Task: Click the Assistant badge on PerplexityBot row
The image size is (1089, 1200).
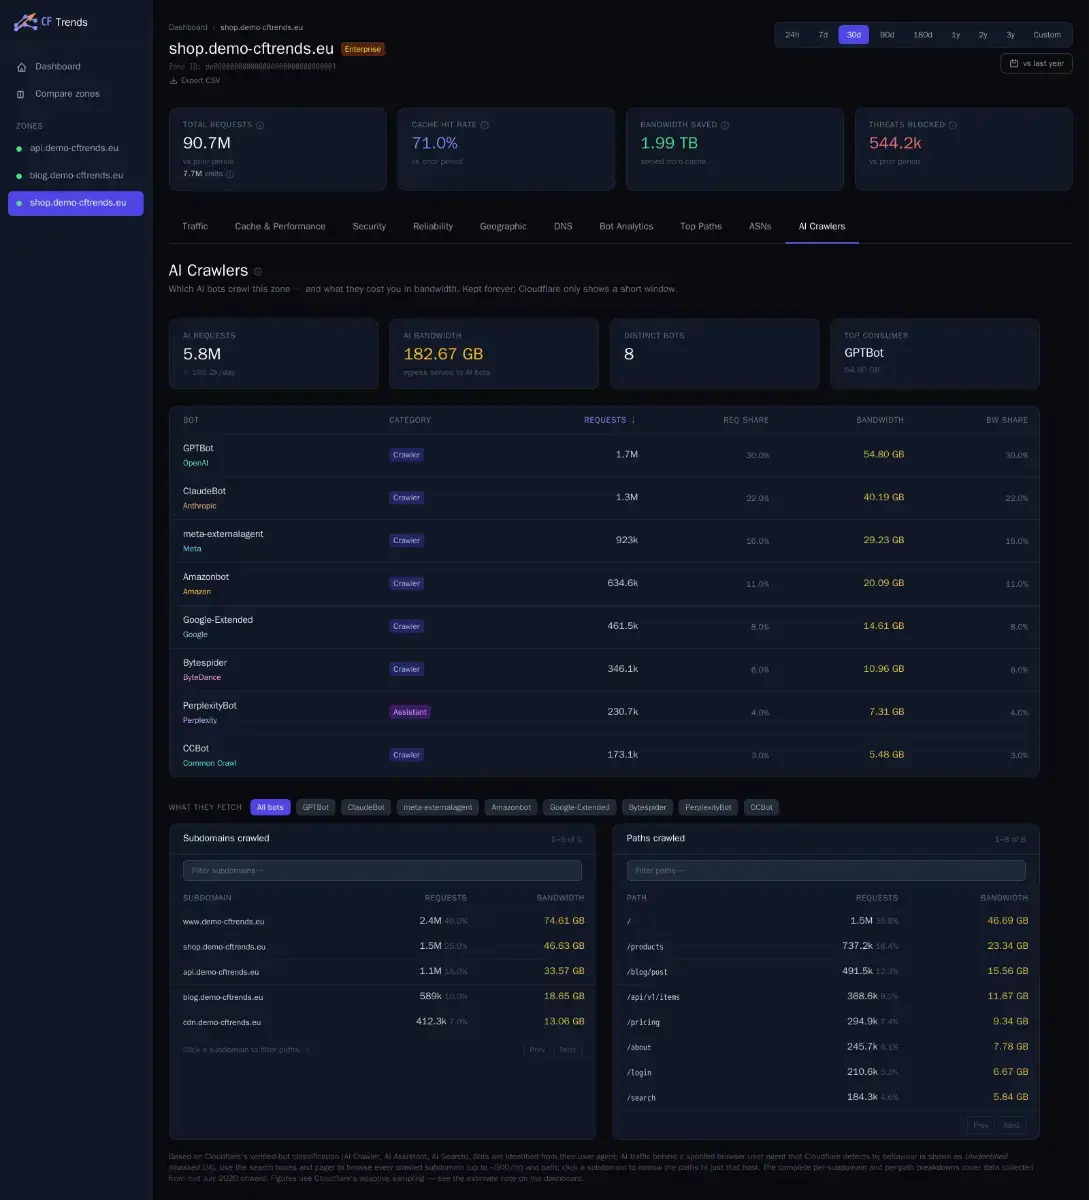Action: click(x=410, y=712)
